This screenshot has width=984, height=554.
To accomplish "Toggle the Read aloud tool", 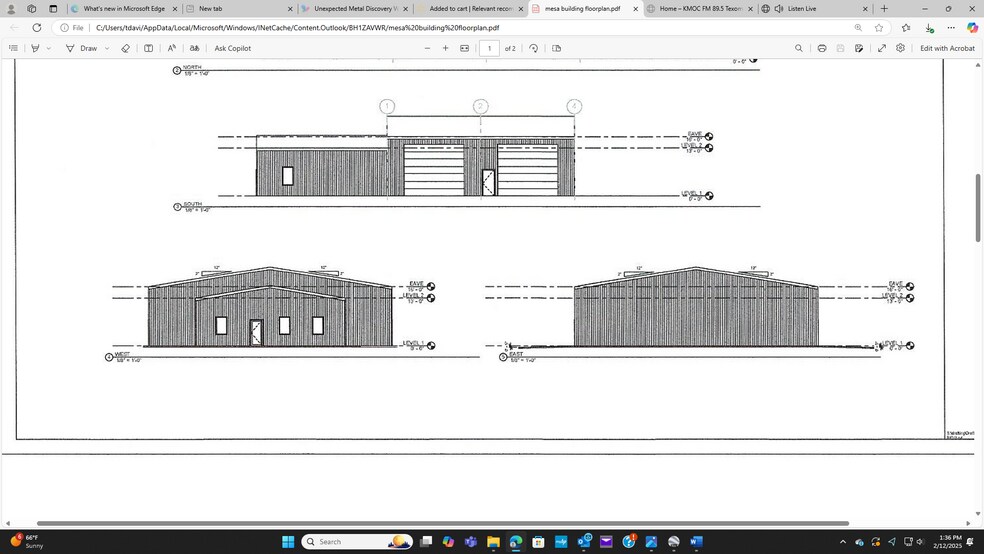I will click(x=171, y=48).
